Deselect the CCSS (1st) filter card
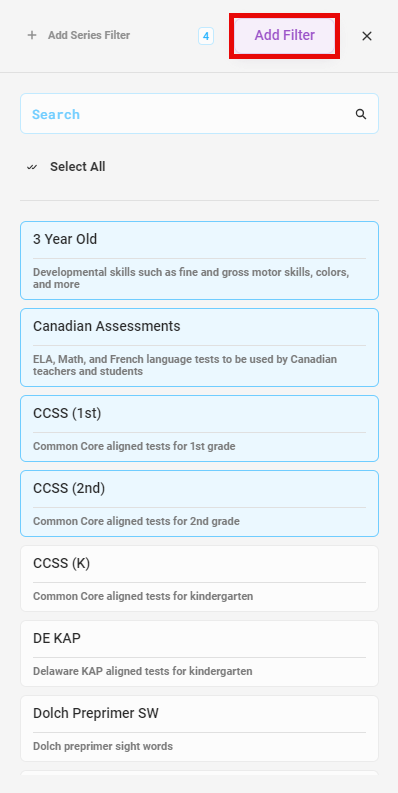 tap(199, 428)
